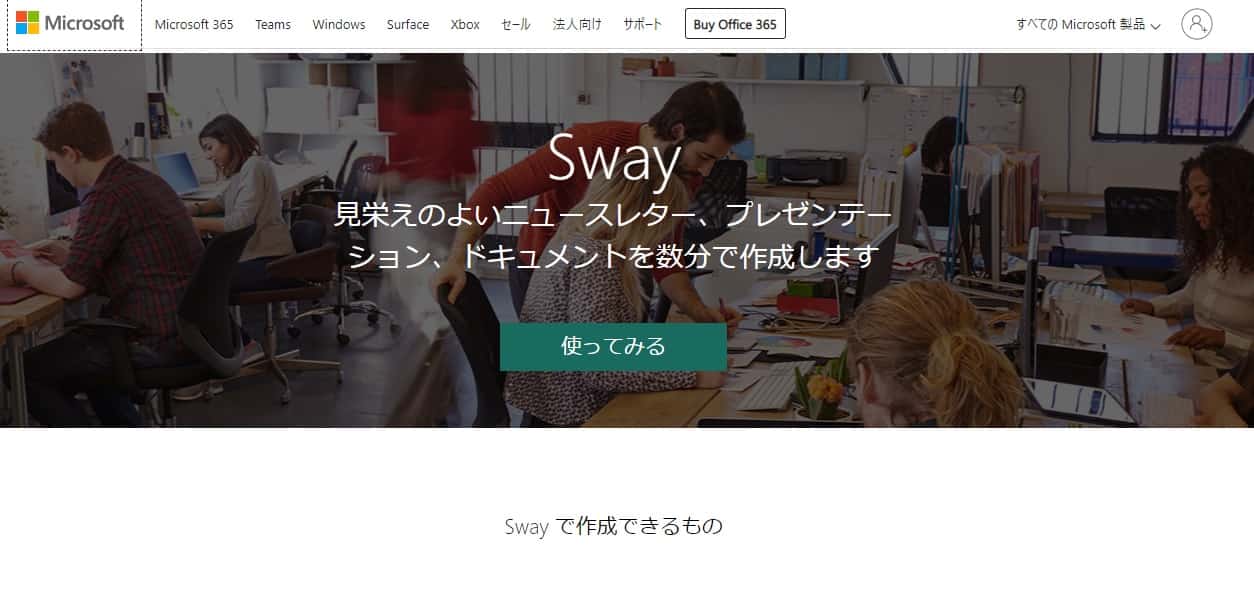Image resolution: width=1254 pixels, height=612 pixels.
Task: Click the chevron next to すべての Microsoft 製品
Action: click(x=1156, y=26)
